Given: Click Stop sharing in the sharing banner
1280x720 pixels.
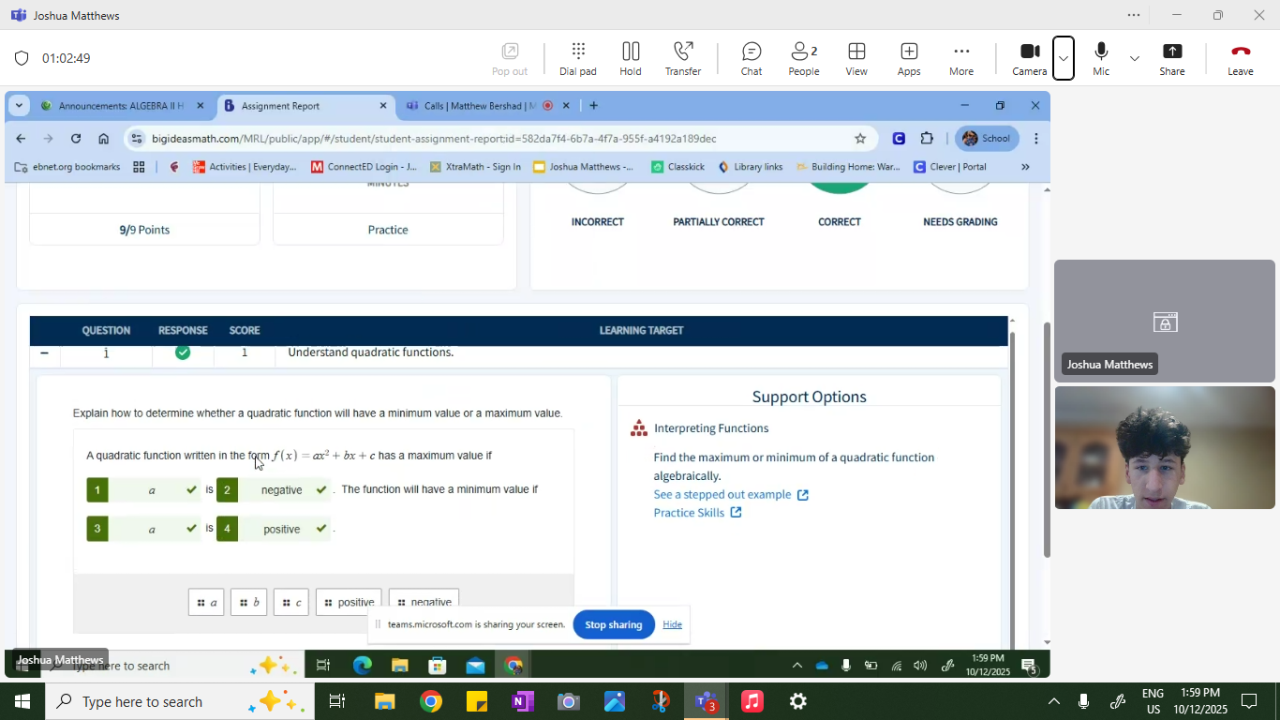Looking at the screenshot, I should click(613, 625).
